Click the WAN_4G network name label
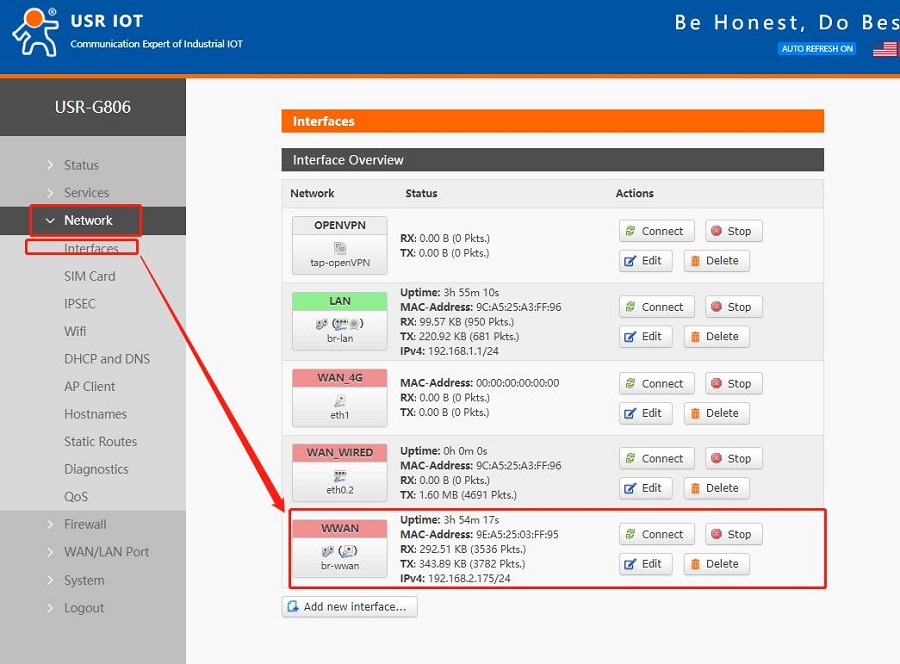The width and height of the screenshot is (900, 664). 340,378
